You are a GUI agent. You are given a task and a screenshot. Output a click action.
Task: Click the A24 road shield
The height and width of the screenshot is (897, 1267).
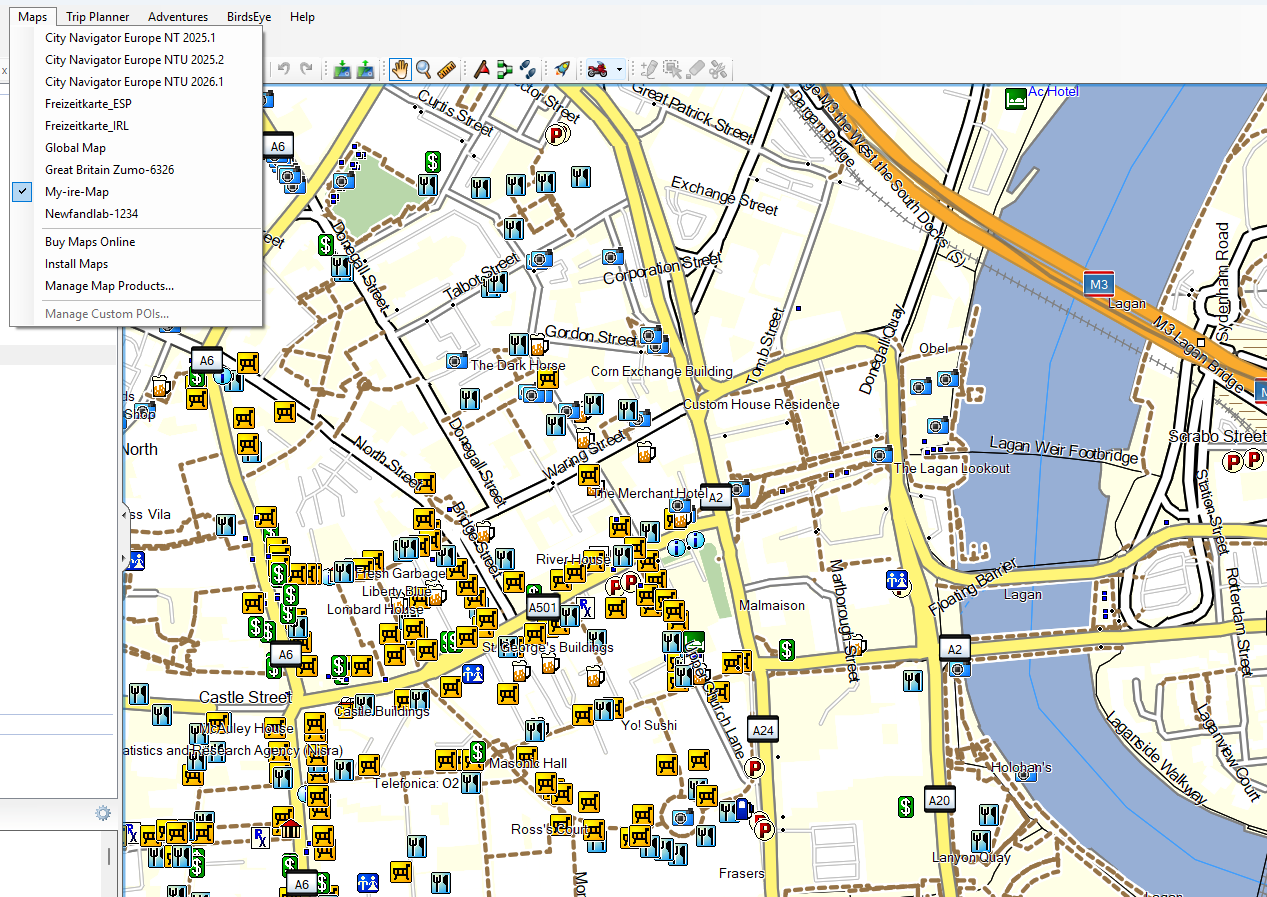point(763,730)
